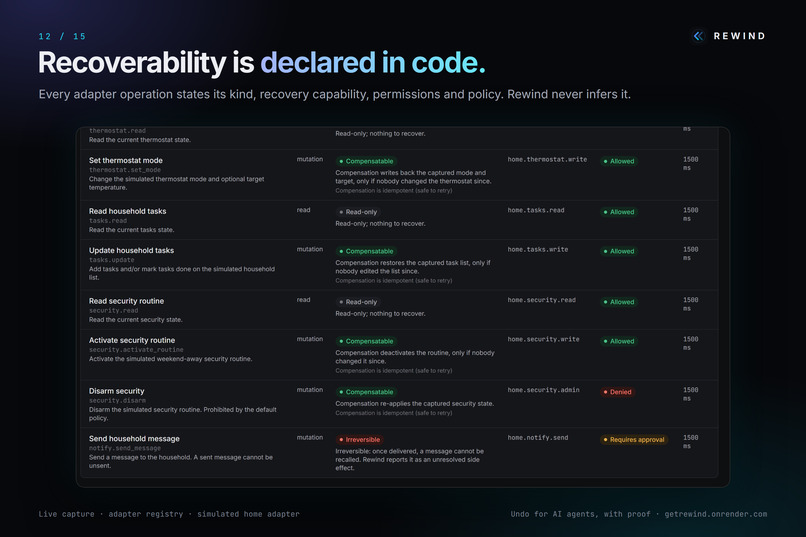The width and height of the screenshot is (806, 537).
Task: Click the home.security.read permission
Action: 542,300
